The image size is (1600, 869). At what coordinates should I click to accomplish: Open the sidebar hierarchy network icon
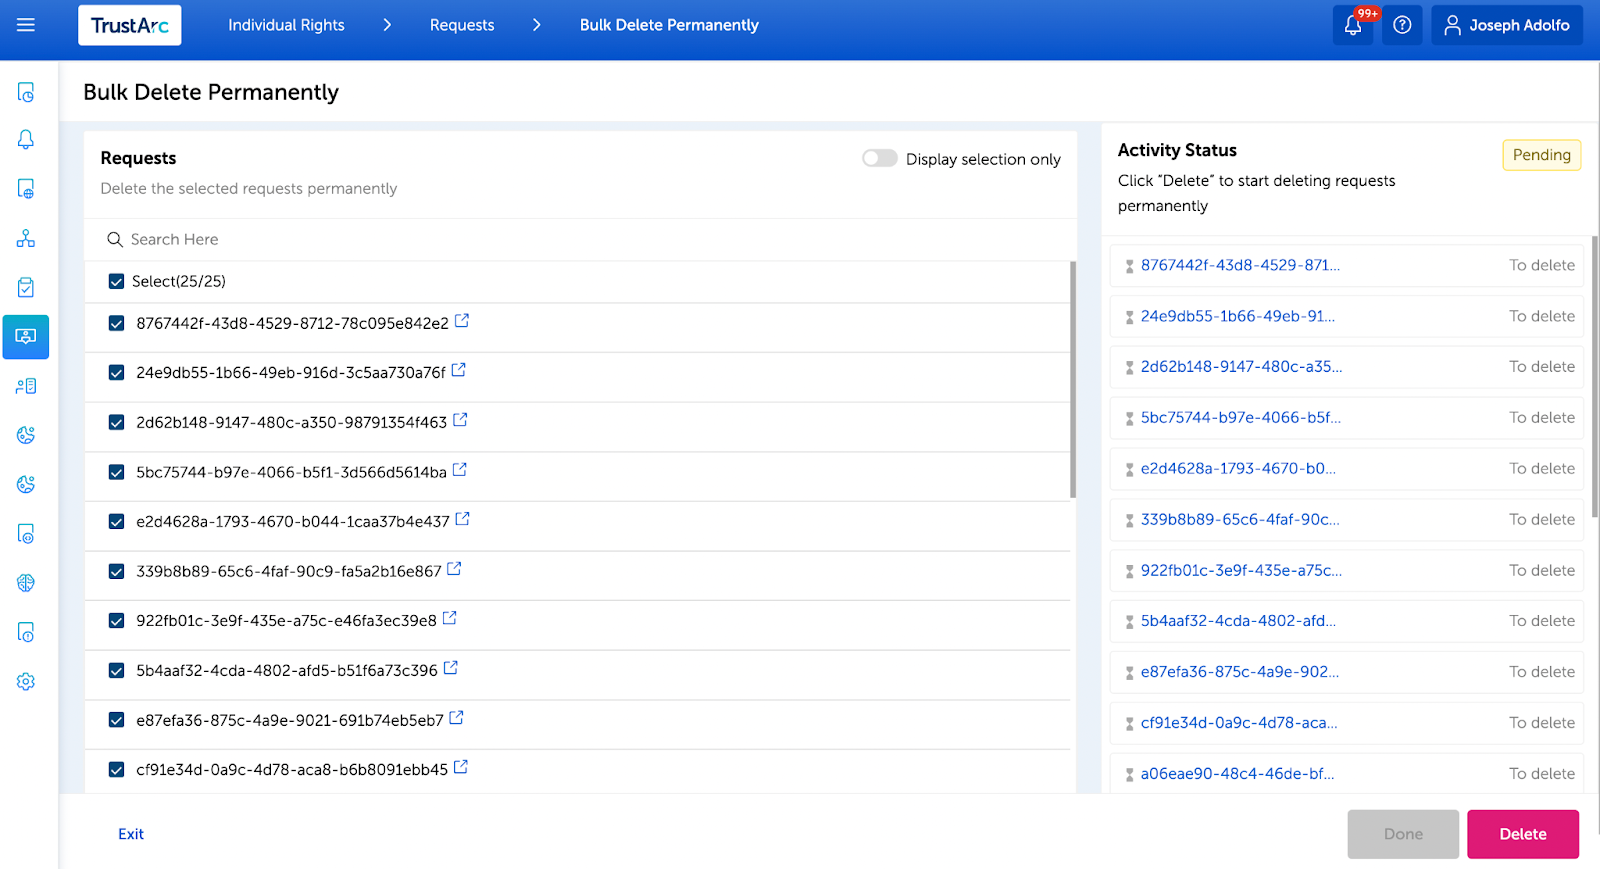point(26,238)
